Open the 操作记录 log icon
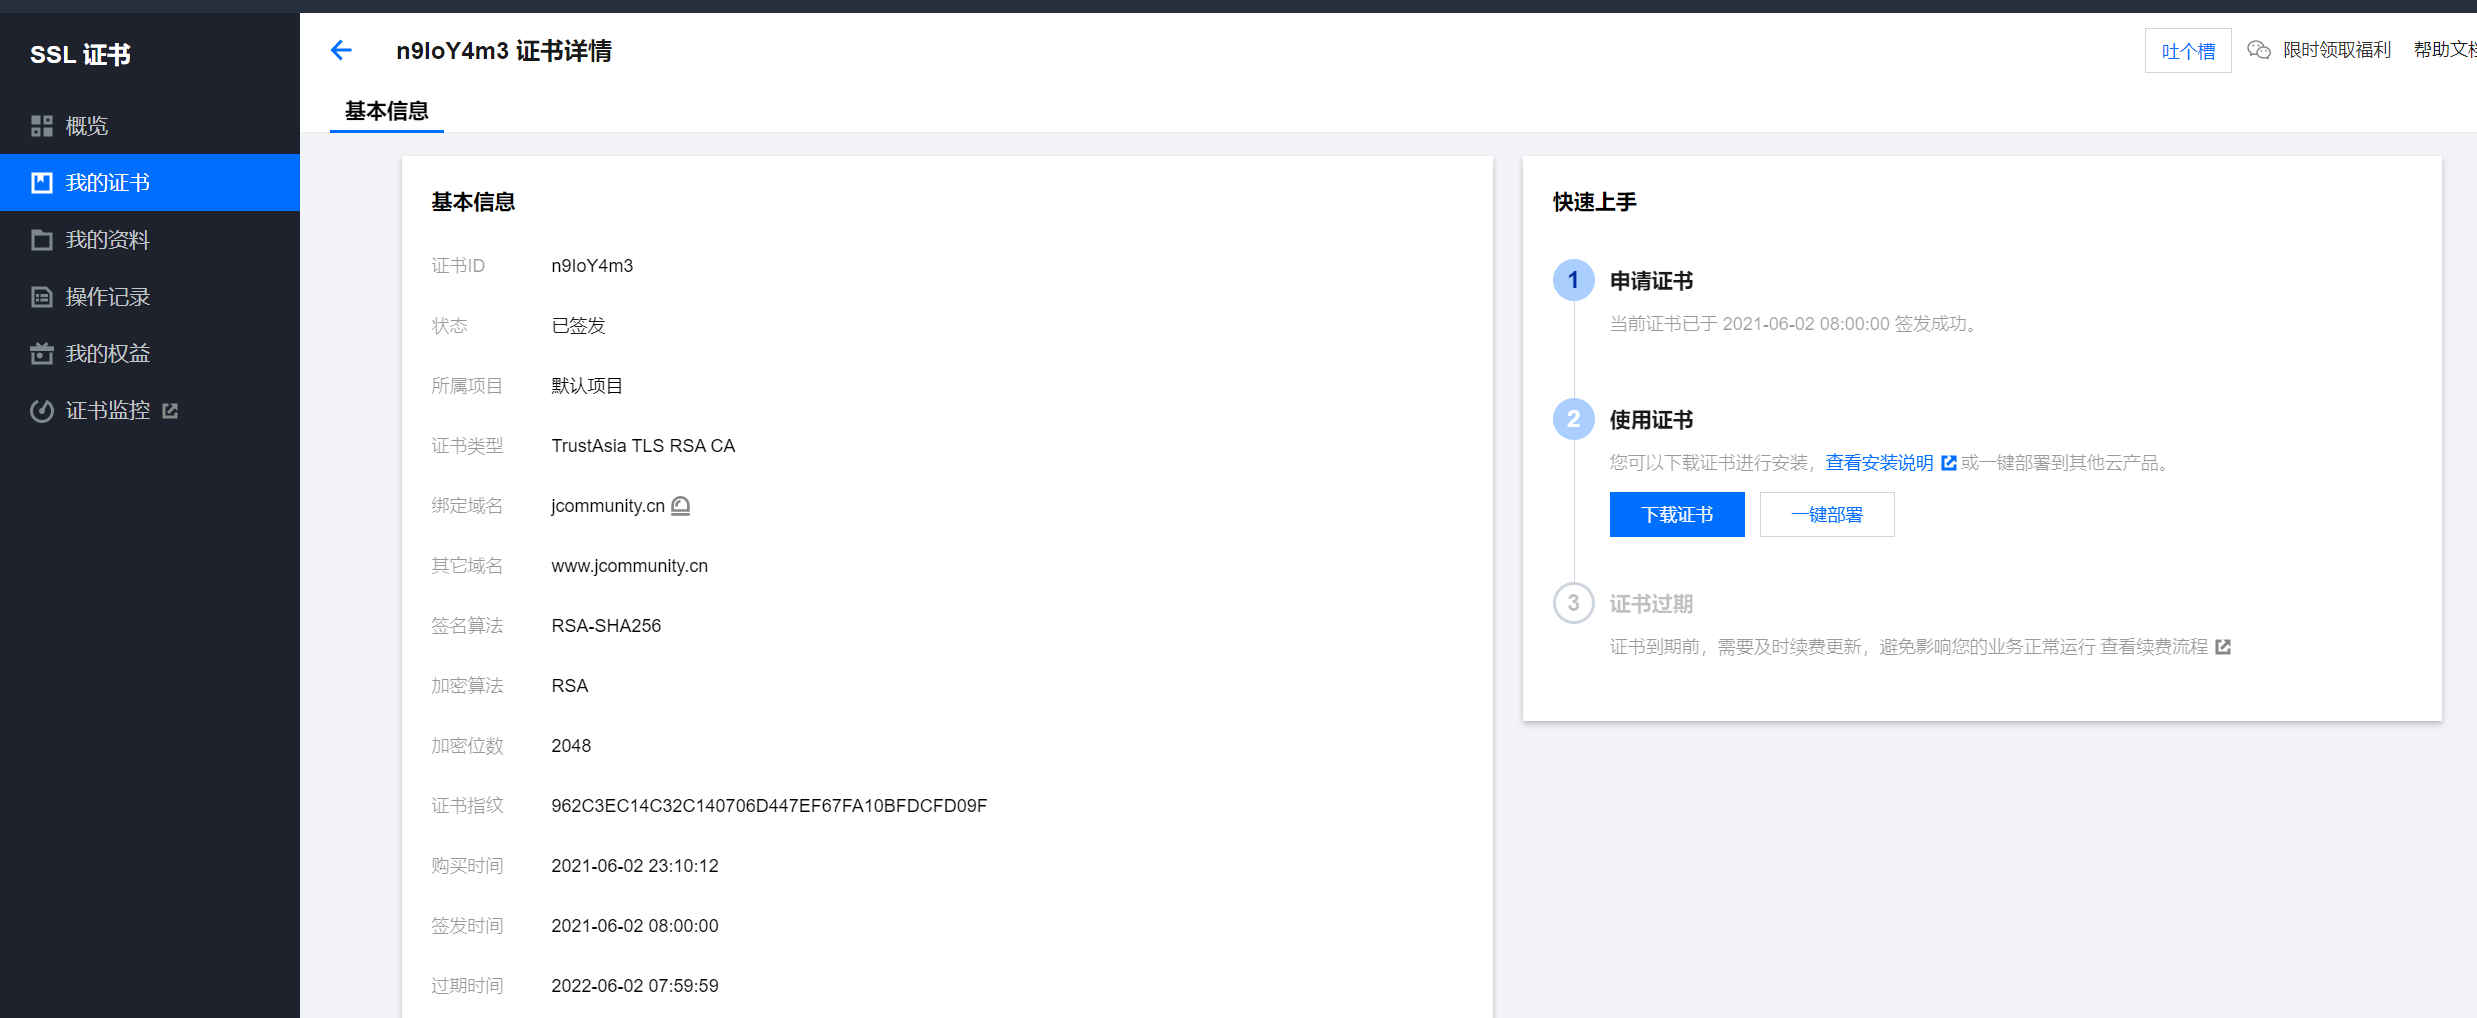The image size is (2477, 1018). click(41, 296)
